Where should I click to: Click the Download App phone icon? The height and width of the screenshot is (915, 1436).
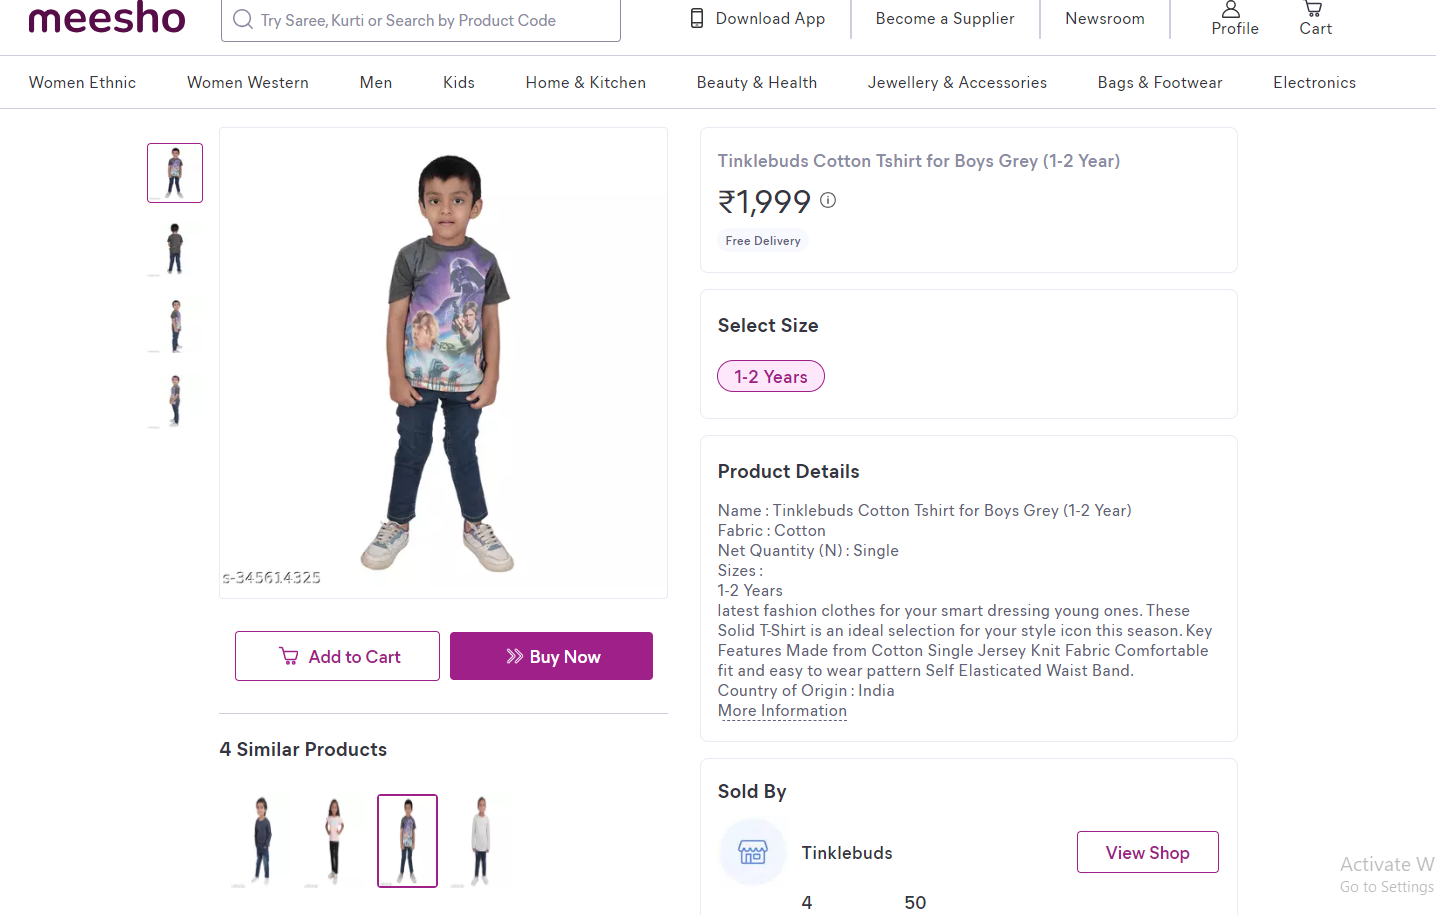click(x=697, y=19)
